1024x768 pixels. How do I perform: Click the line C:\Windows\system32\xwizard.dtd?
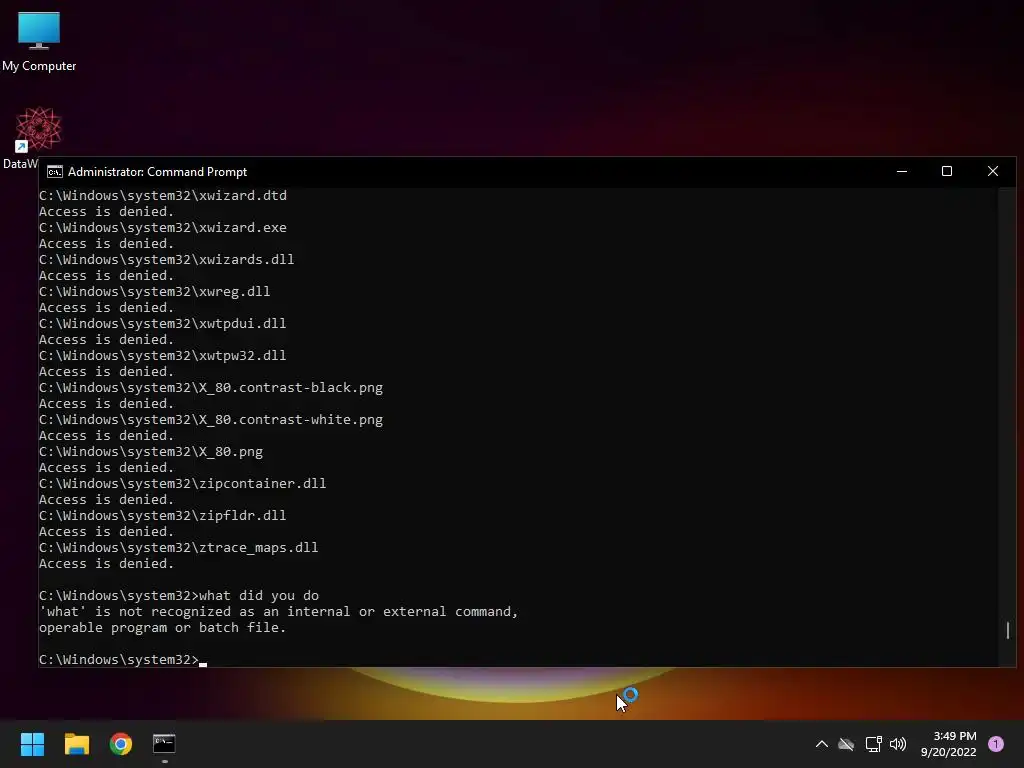point(163,195)
